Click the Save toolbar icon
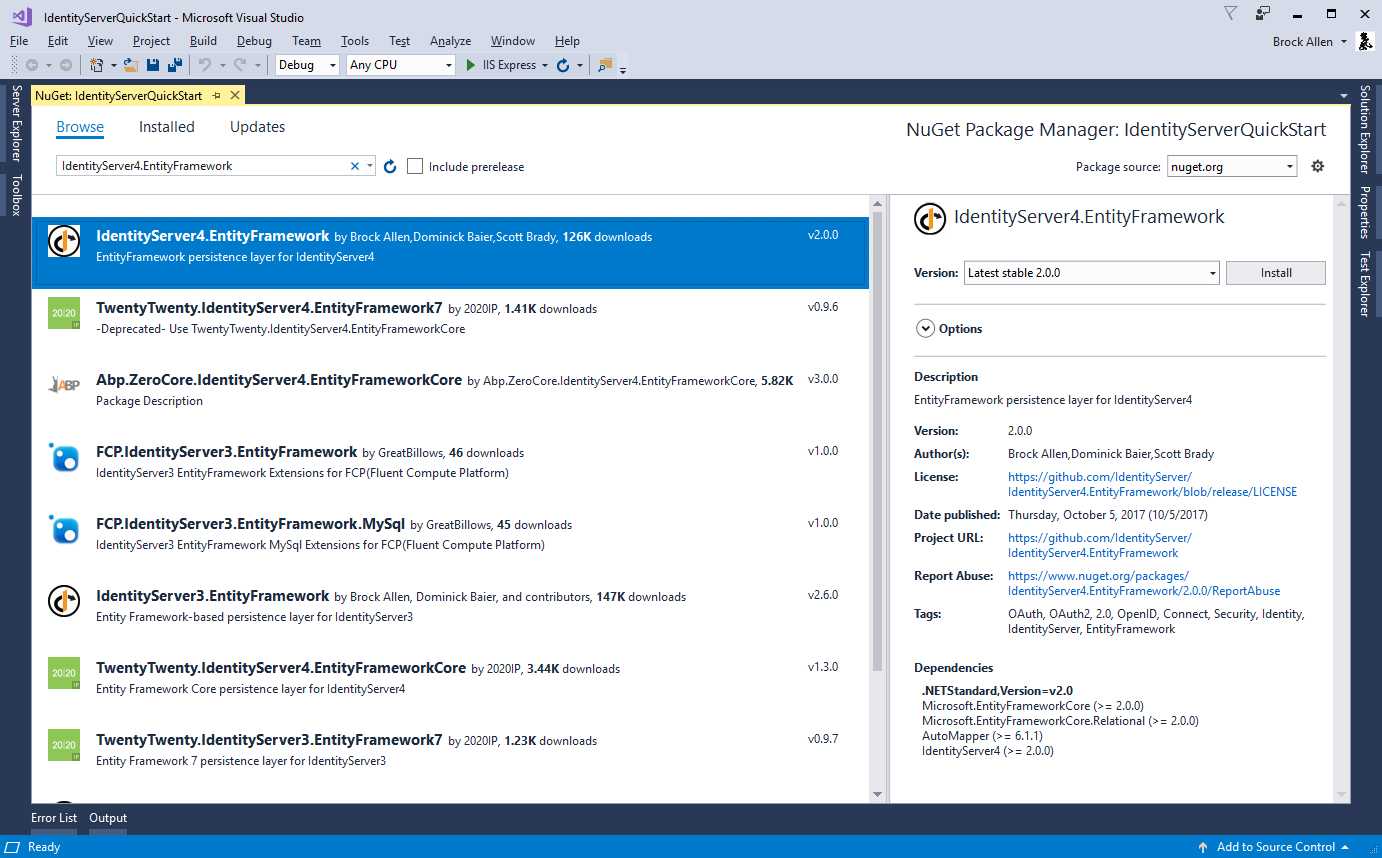Viewport: 1382px width, 858px height. pyautogui.click(x=153, y=65)
